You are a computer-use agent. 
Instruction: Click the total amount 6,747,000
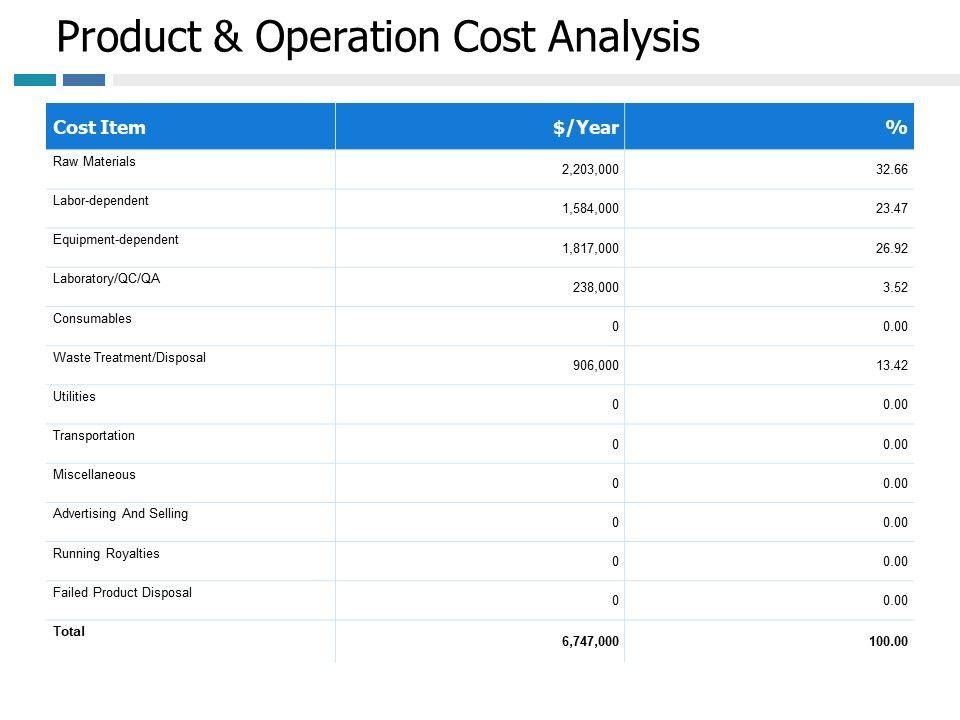click(589, 642)
